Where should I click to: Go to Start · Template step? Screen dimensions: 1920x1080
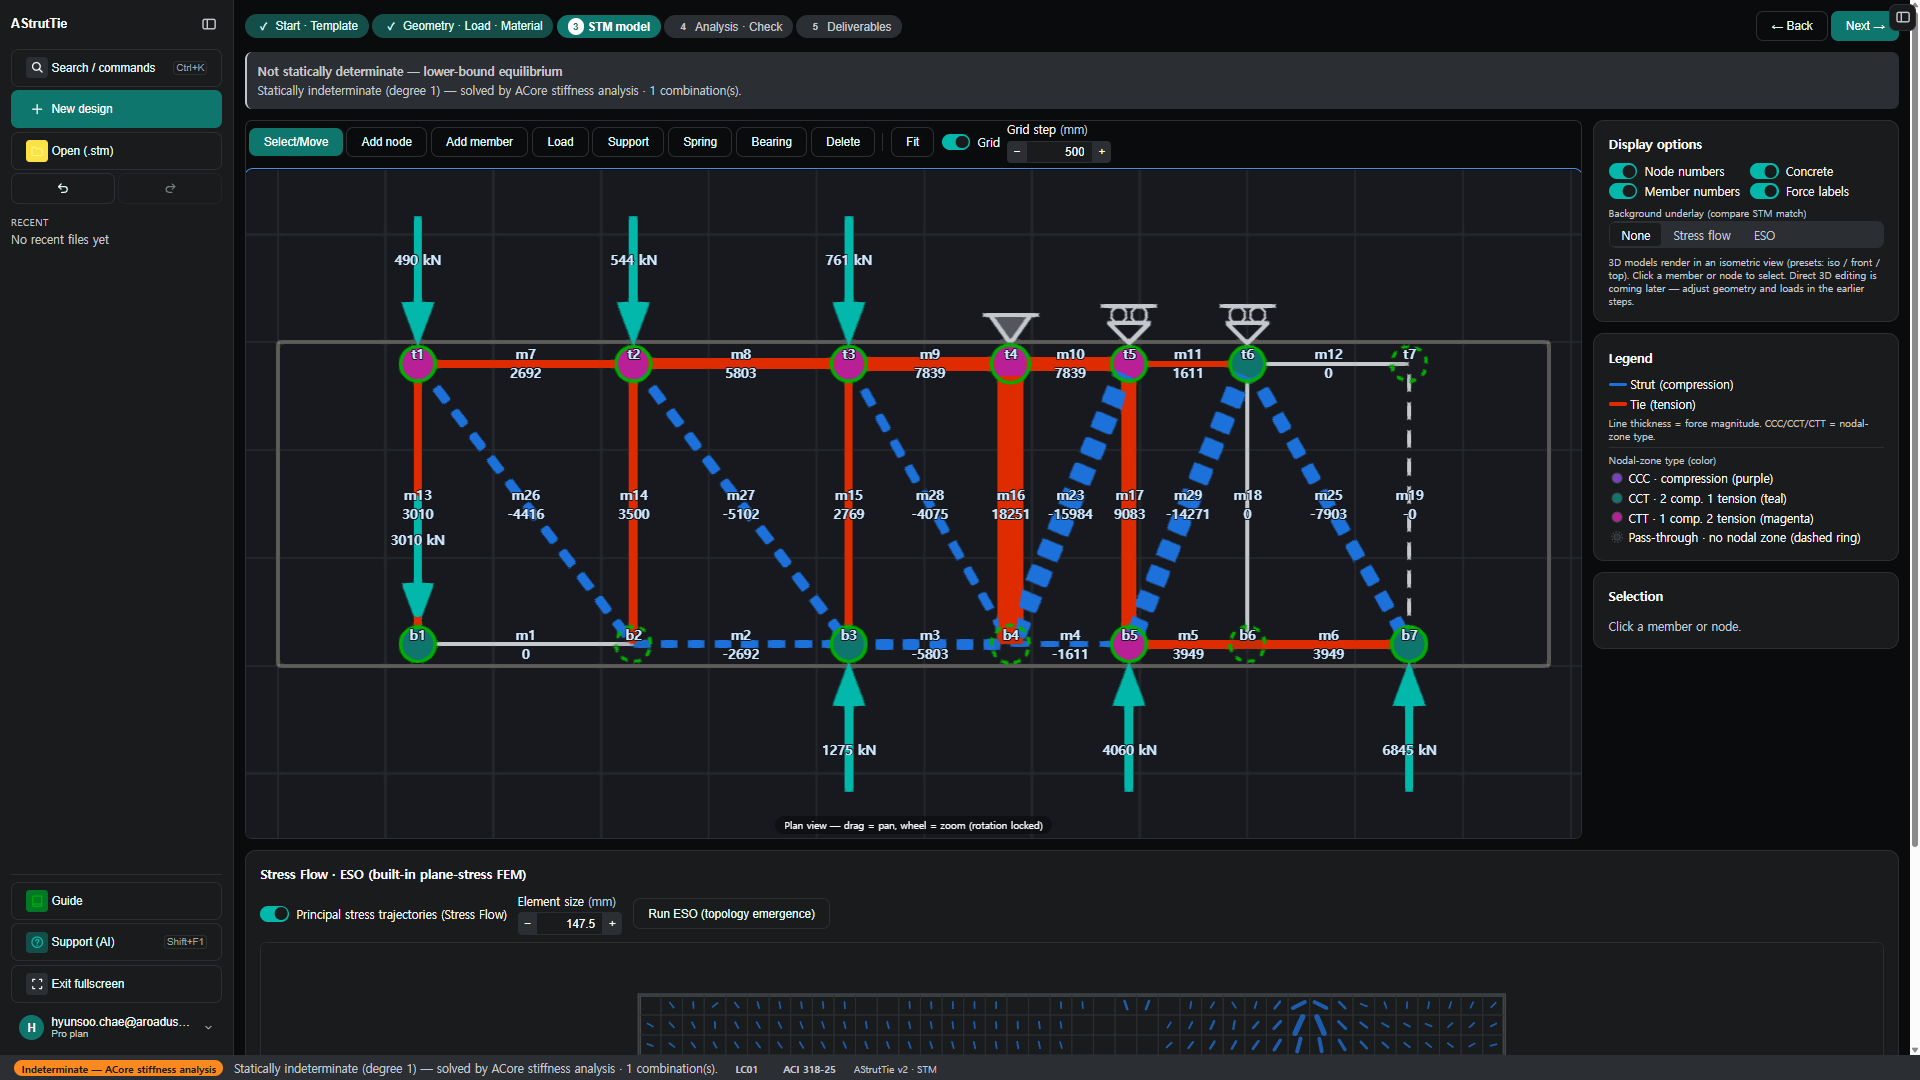307,26
